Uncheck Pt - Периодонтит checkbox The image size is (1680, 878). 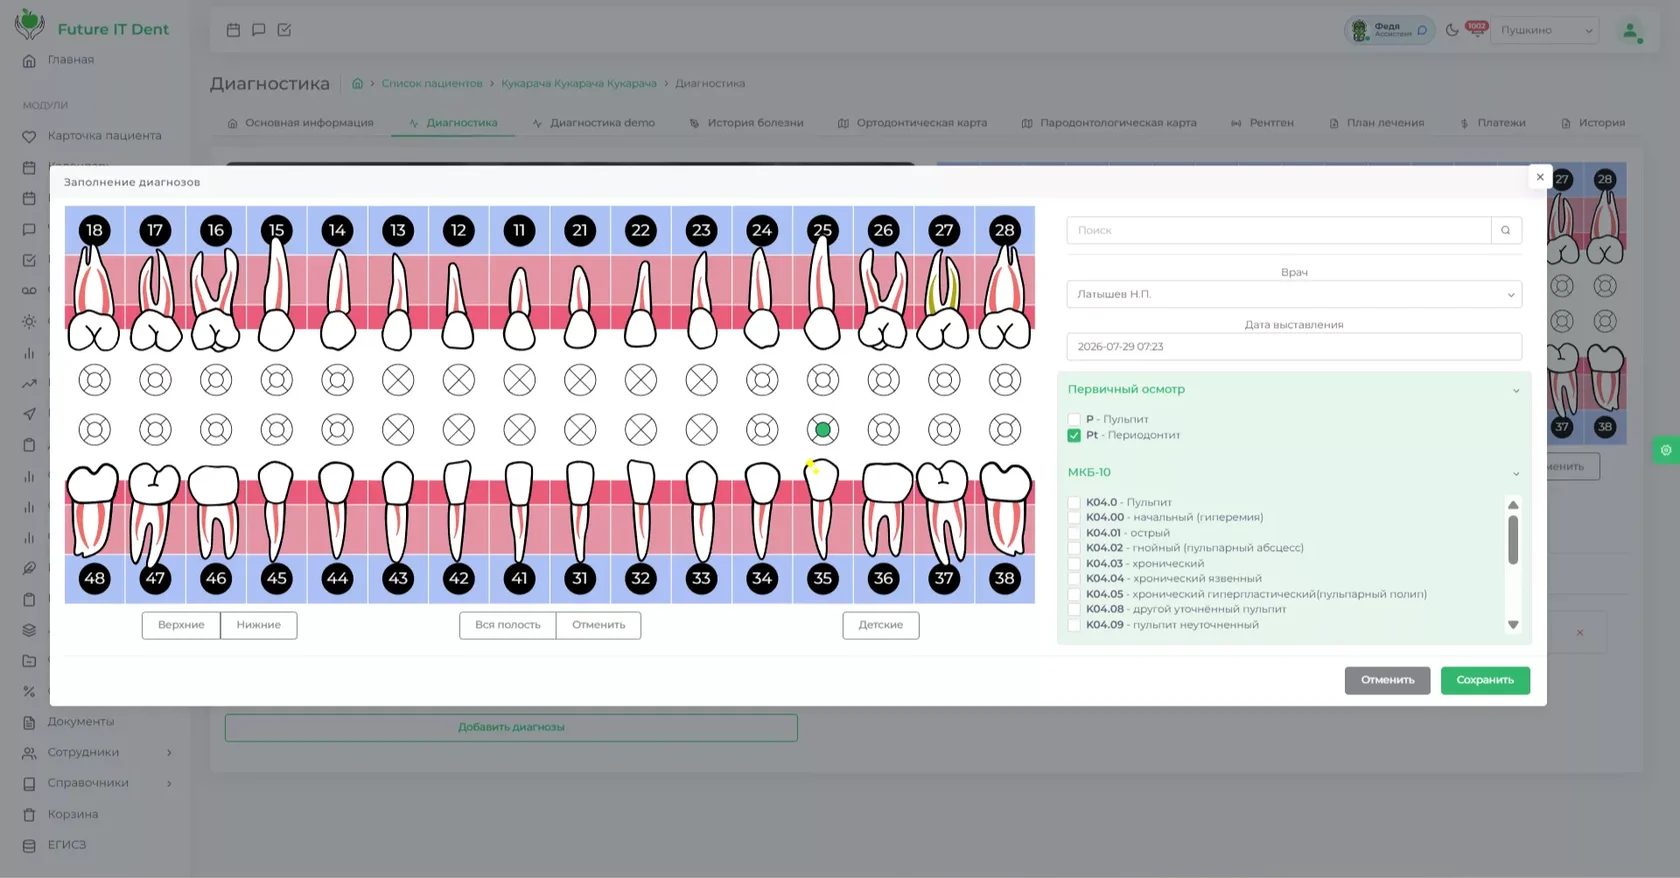[x=1074, y=435]
